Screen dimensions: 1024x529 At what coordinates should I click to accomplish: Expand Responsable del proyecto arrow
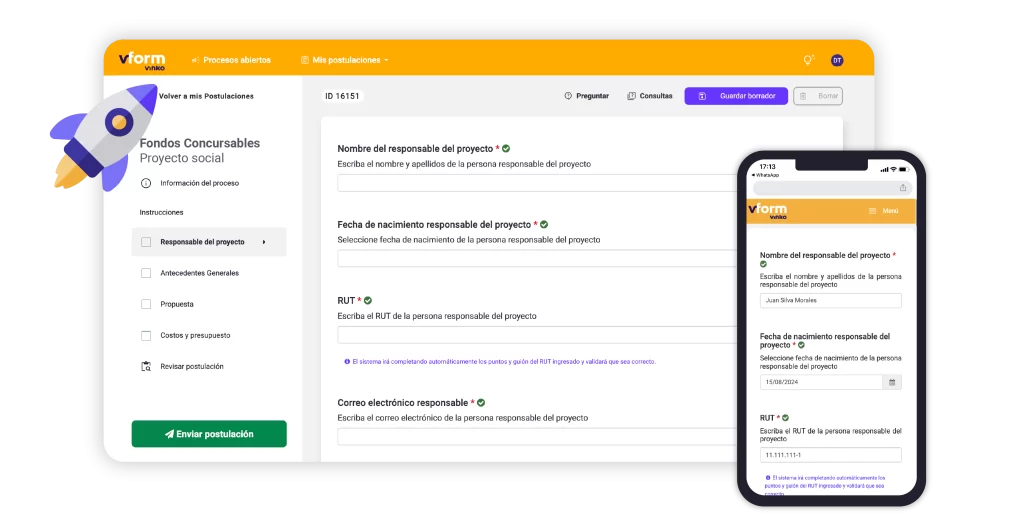[x=264, y=242]
